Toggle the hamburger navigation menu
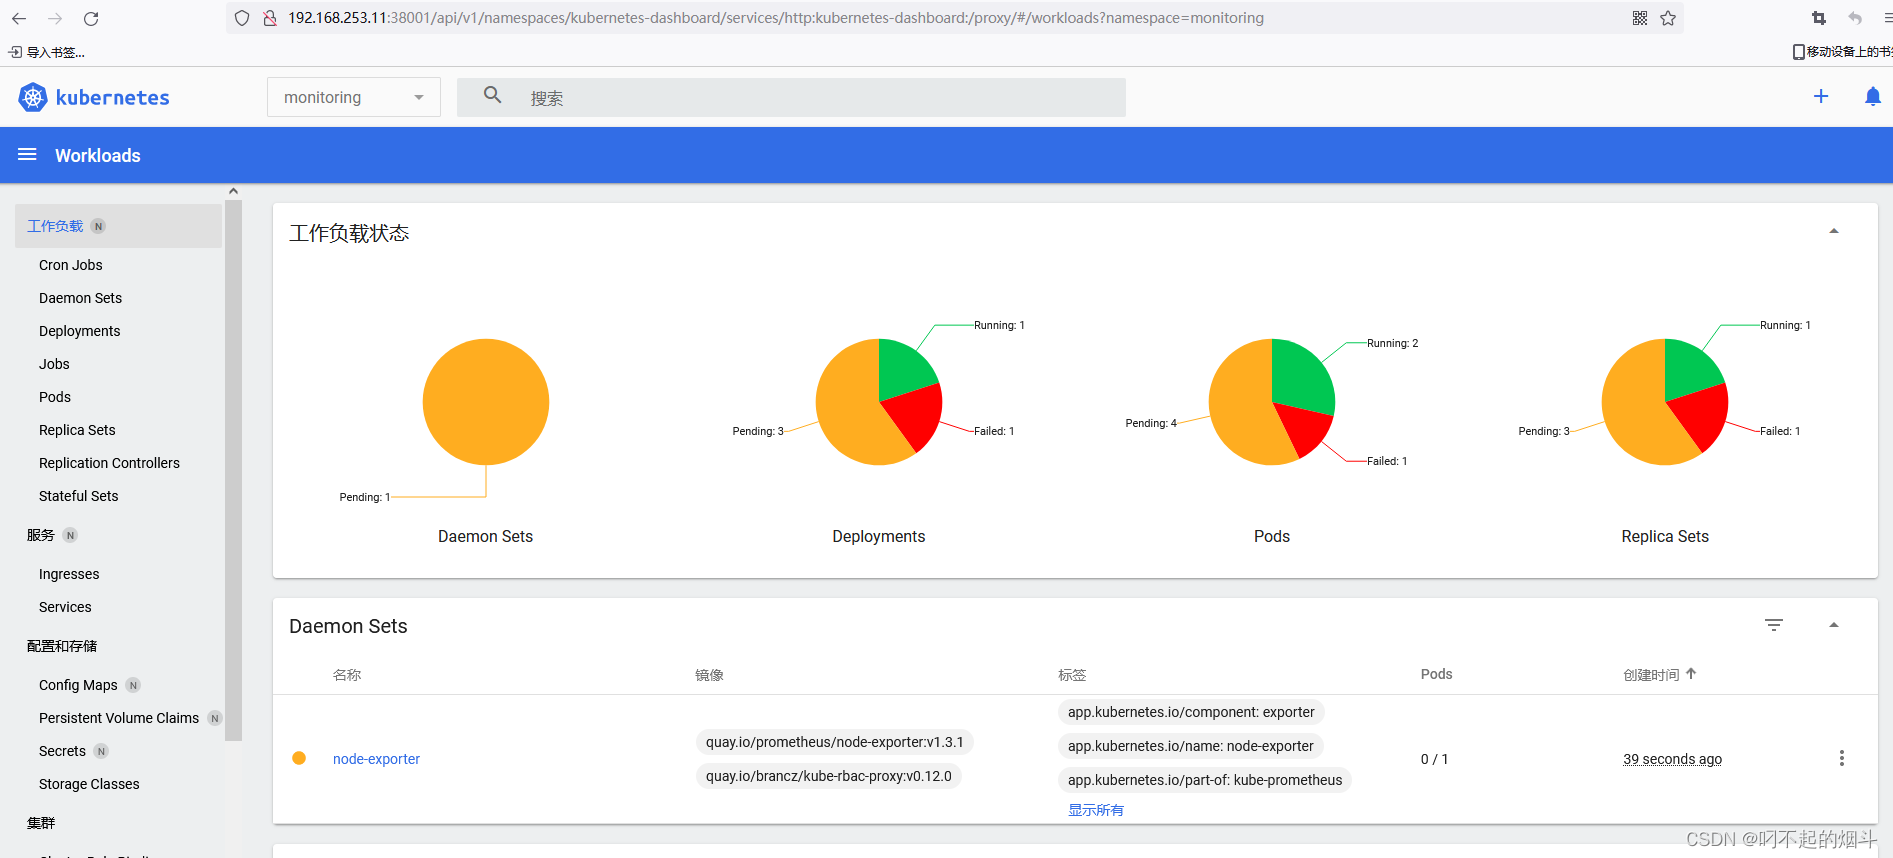This screenshot has height=858, width=1893. (27, 154)
